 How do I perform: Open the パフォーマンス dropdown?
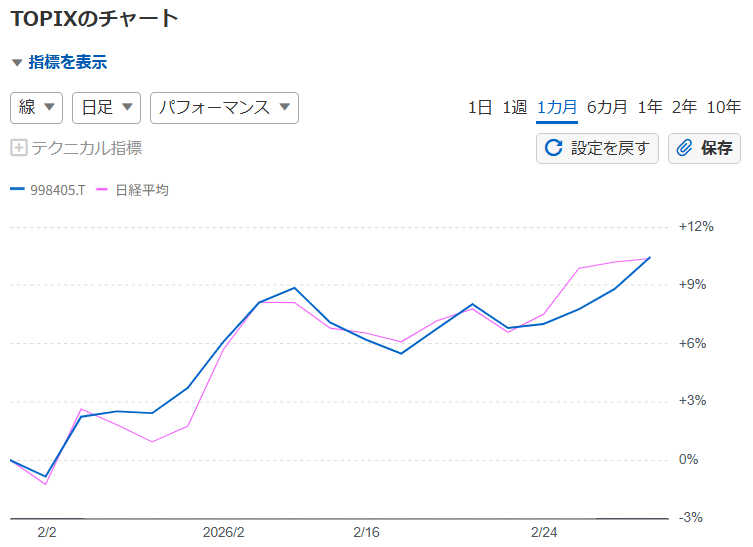click(224, 107)
